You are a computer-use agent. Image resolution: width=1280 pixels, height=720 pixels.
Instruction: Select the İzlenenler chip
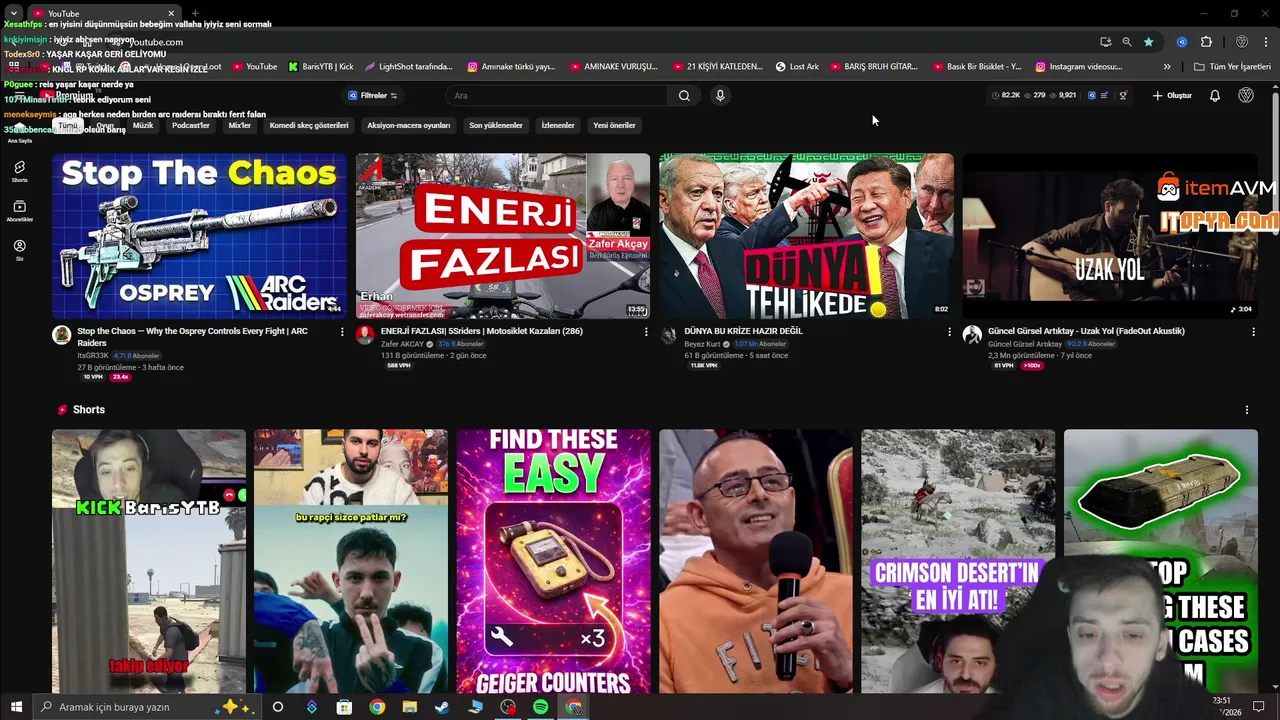point(558,126)
